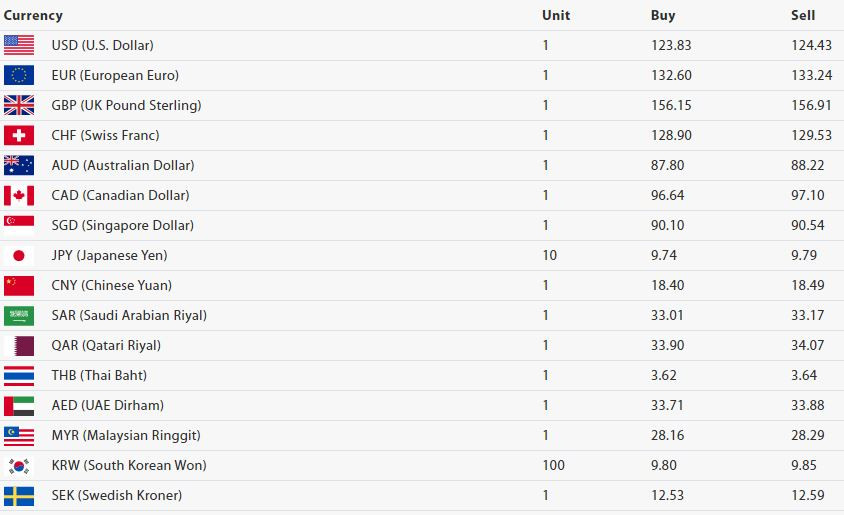Screen dimensions: 844x515
Task: Click the Swiss flag icon
Action: 19,136
